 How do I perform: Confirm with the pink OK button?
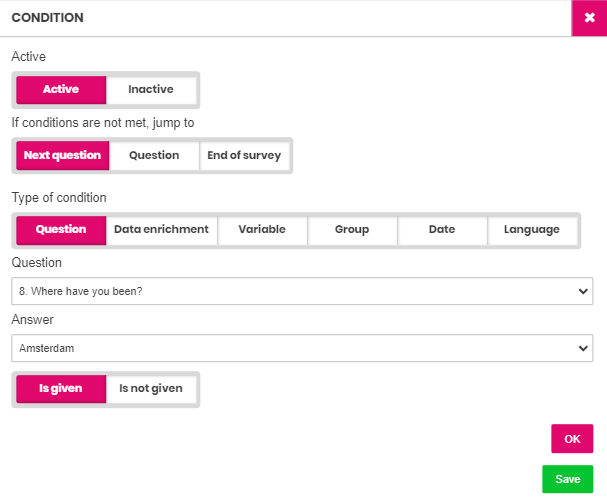(x=572, y=439)
